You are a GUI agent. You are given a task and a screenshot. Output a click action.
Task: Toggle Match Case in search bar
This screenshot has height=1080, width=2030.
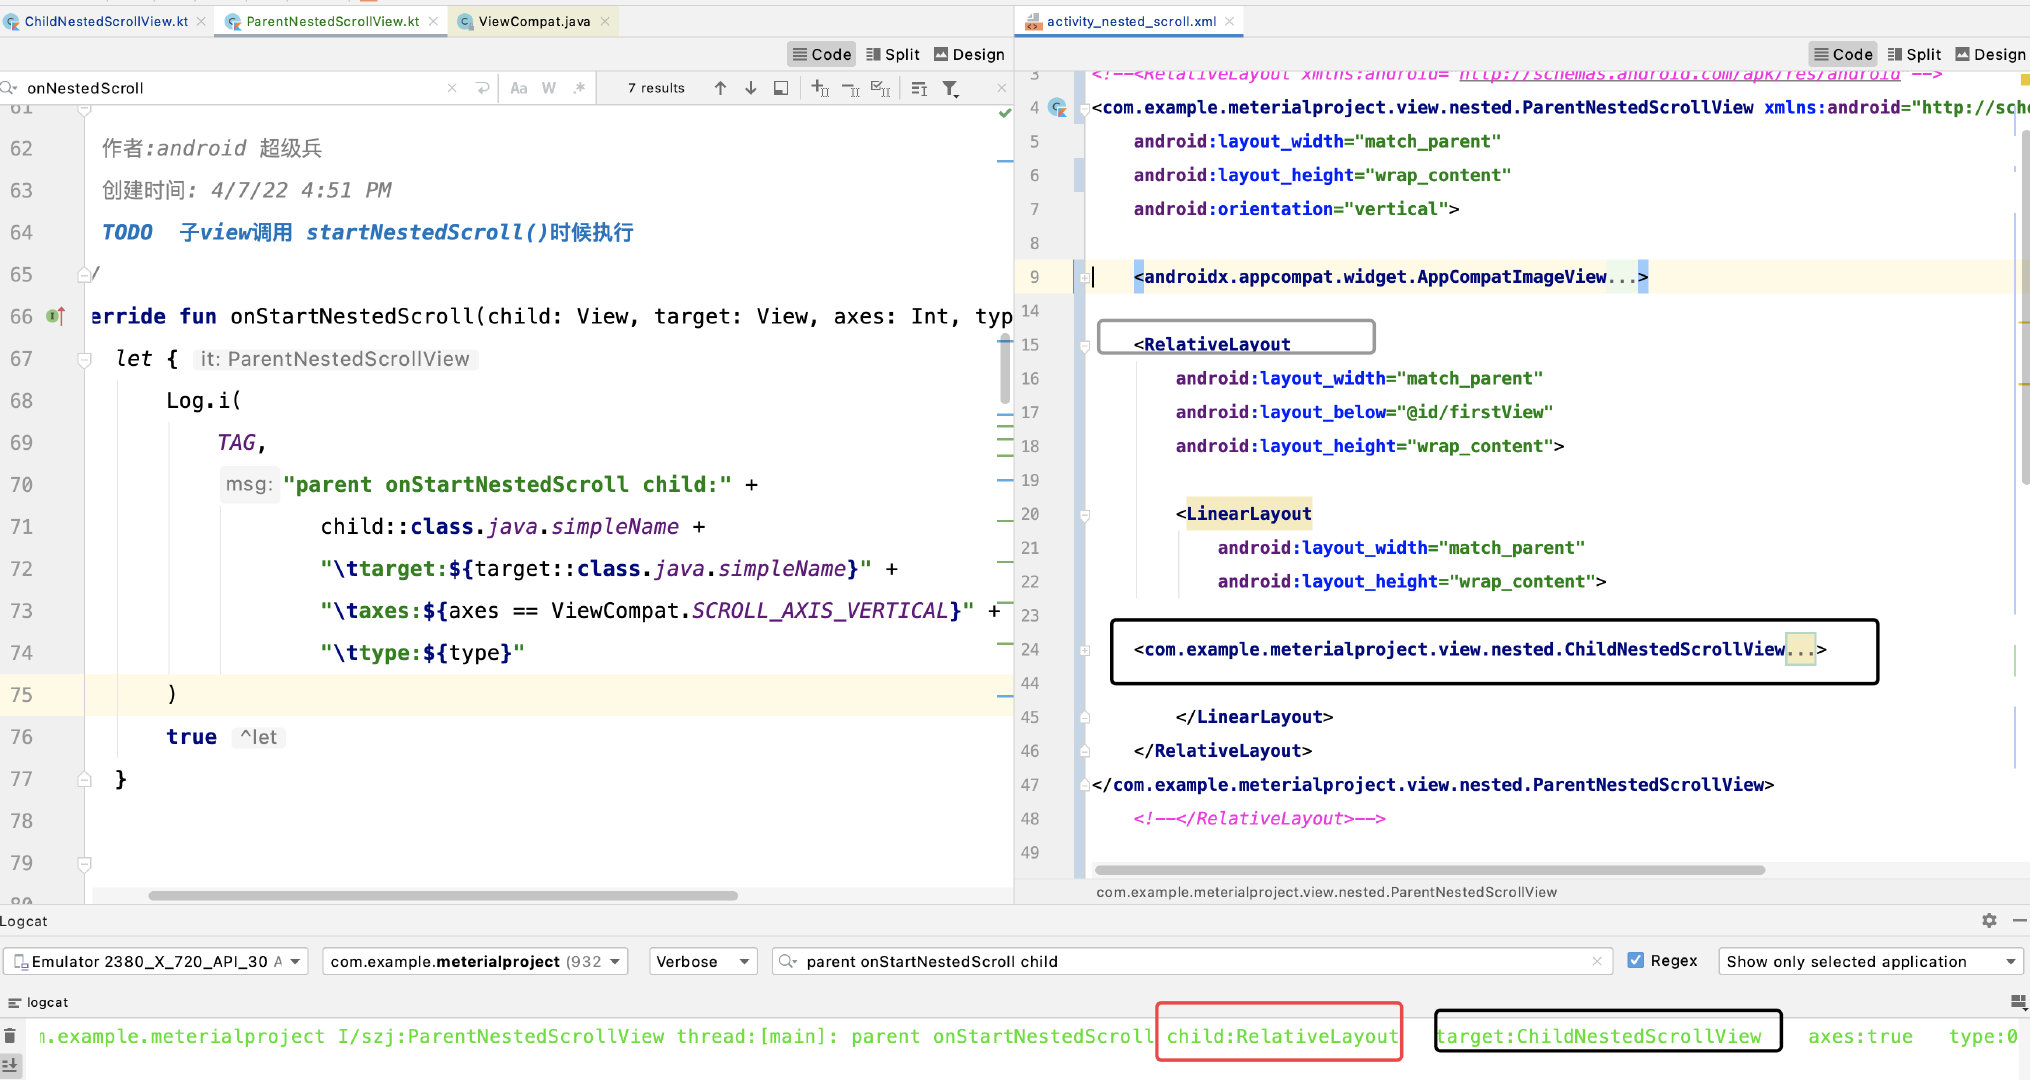tap(518, 88)
